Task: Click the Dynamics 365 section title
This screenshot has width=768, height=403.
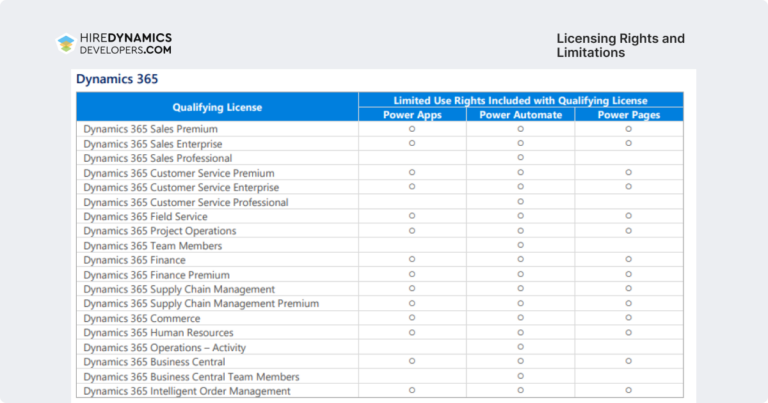Action: point(117,79)
